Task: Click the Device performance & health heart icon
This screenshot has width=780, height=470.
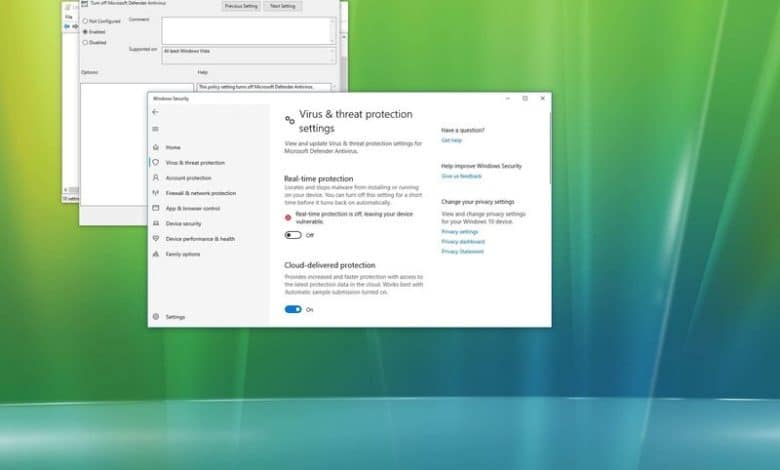Action: point(156,239)
